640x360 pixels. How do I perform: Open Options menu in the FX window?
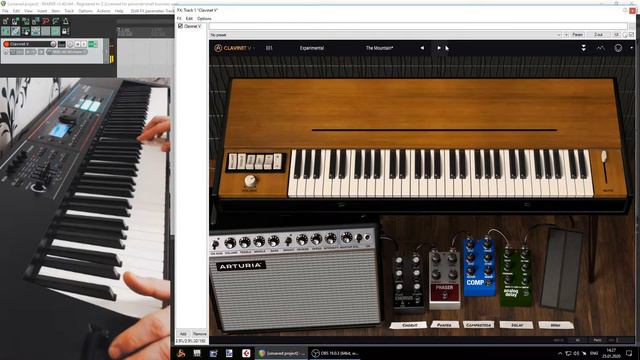204,19
